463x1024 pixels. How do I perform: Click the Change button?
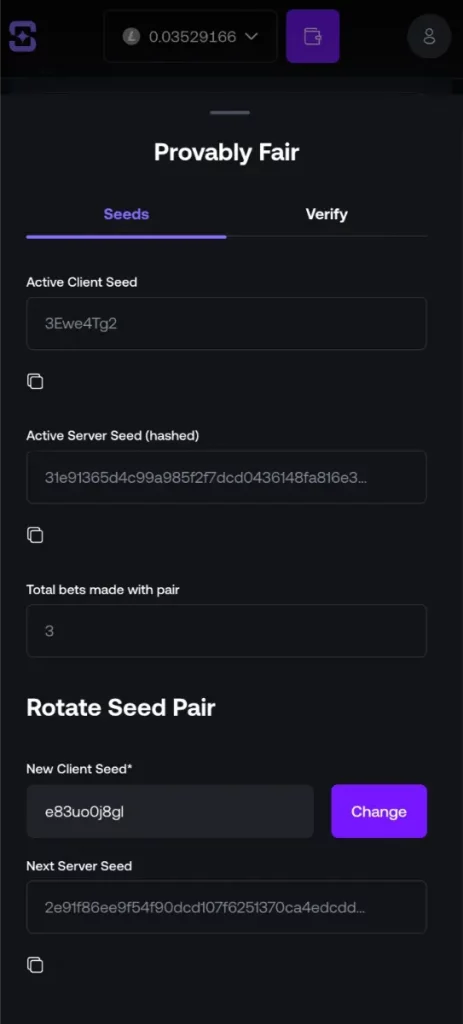click(x=379, y=811)
